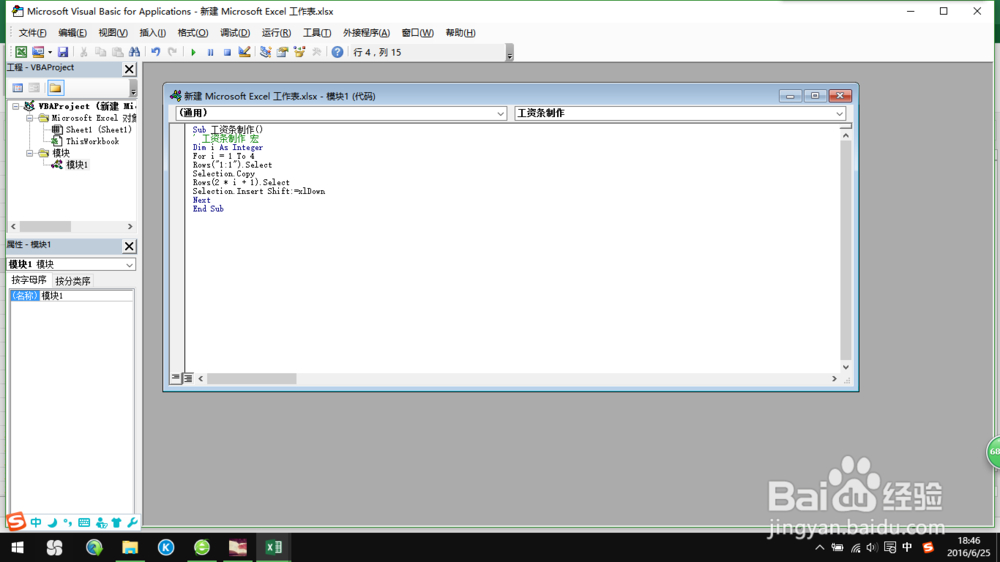Click the Insert UserForm toolbar icon
The height and width of the screenshot is (562, 1000).
pyautogui.click(x=38, y=52)
